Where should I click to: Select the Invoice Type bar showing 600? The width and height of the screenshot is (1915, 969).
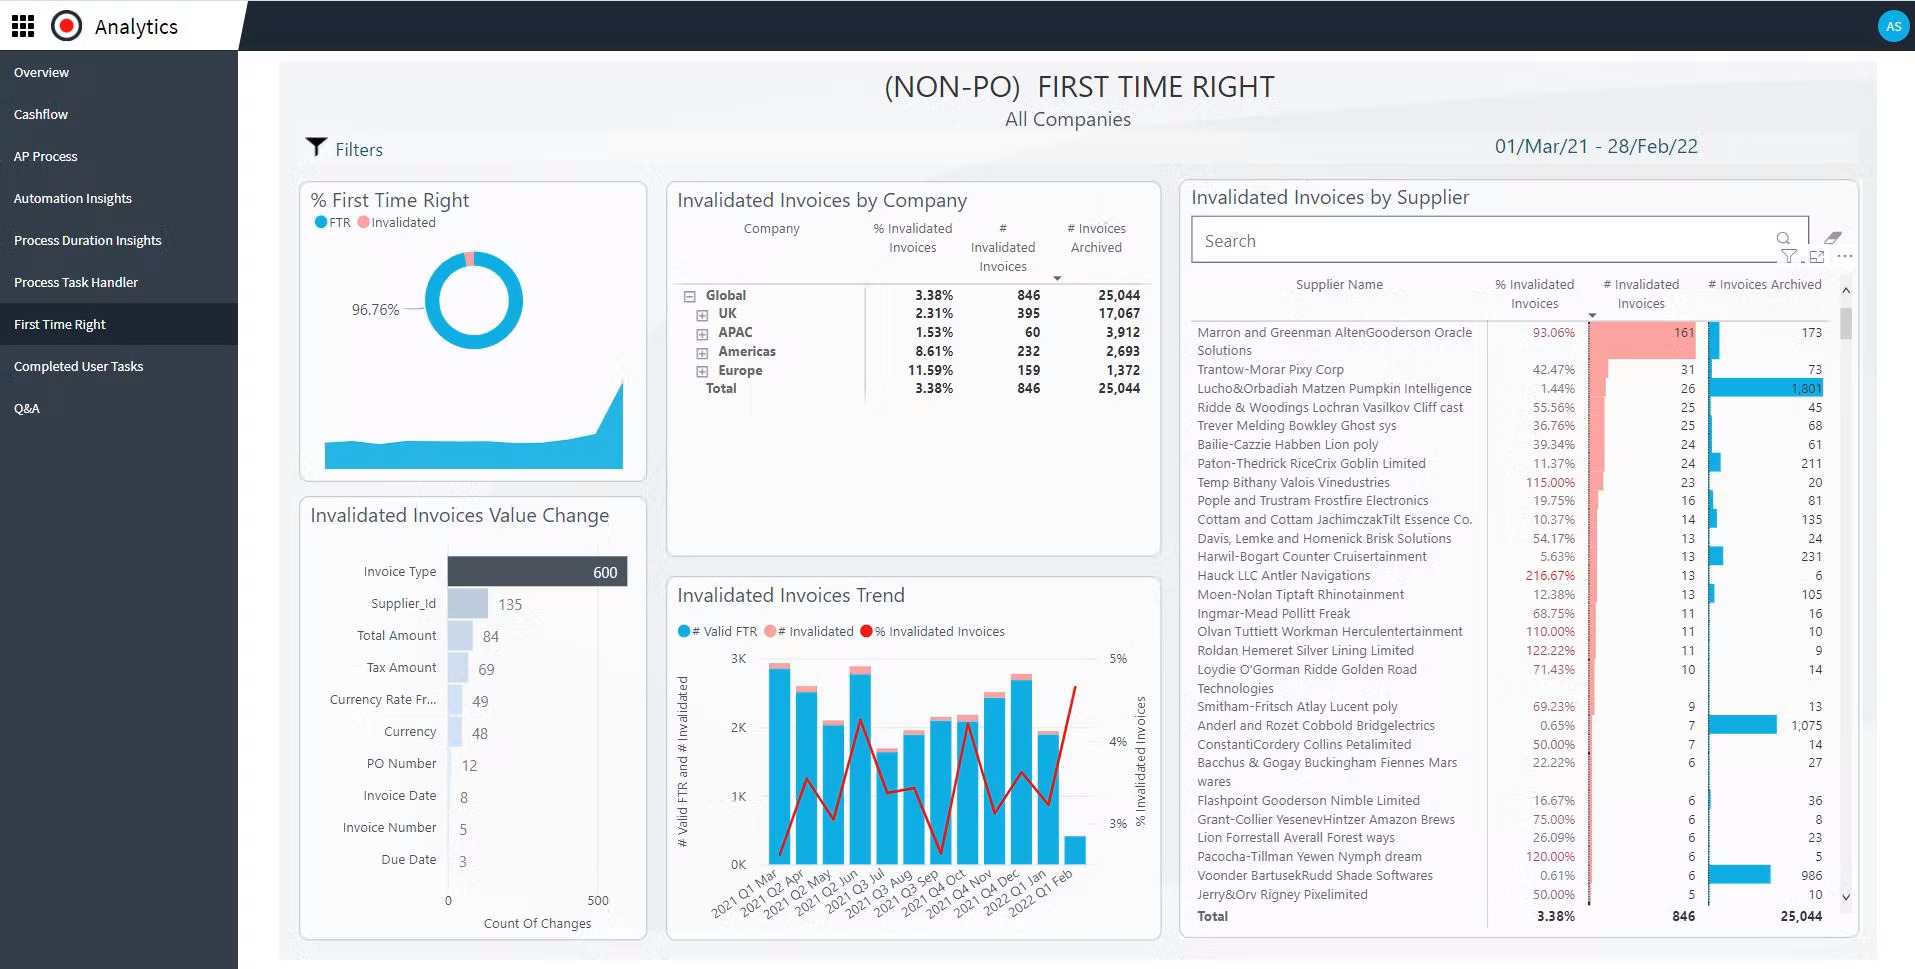click(x=537, y=572)
